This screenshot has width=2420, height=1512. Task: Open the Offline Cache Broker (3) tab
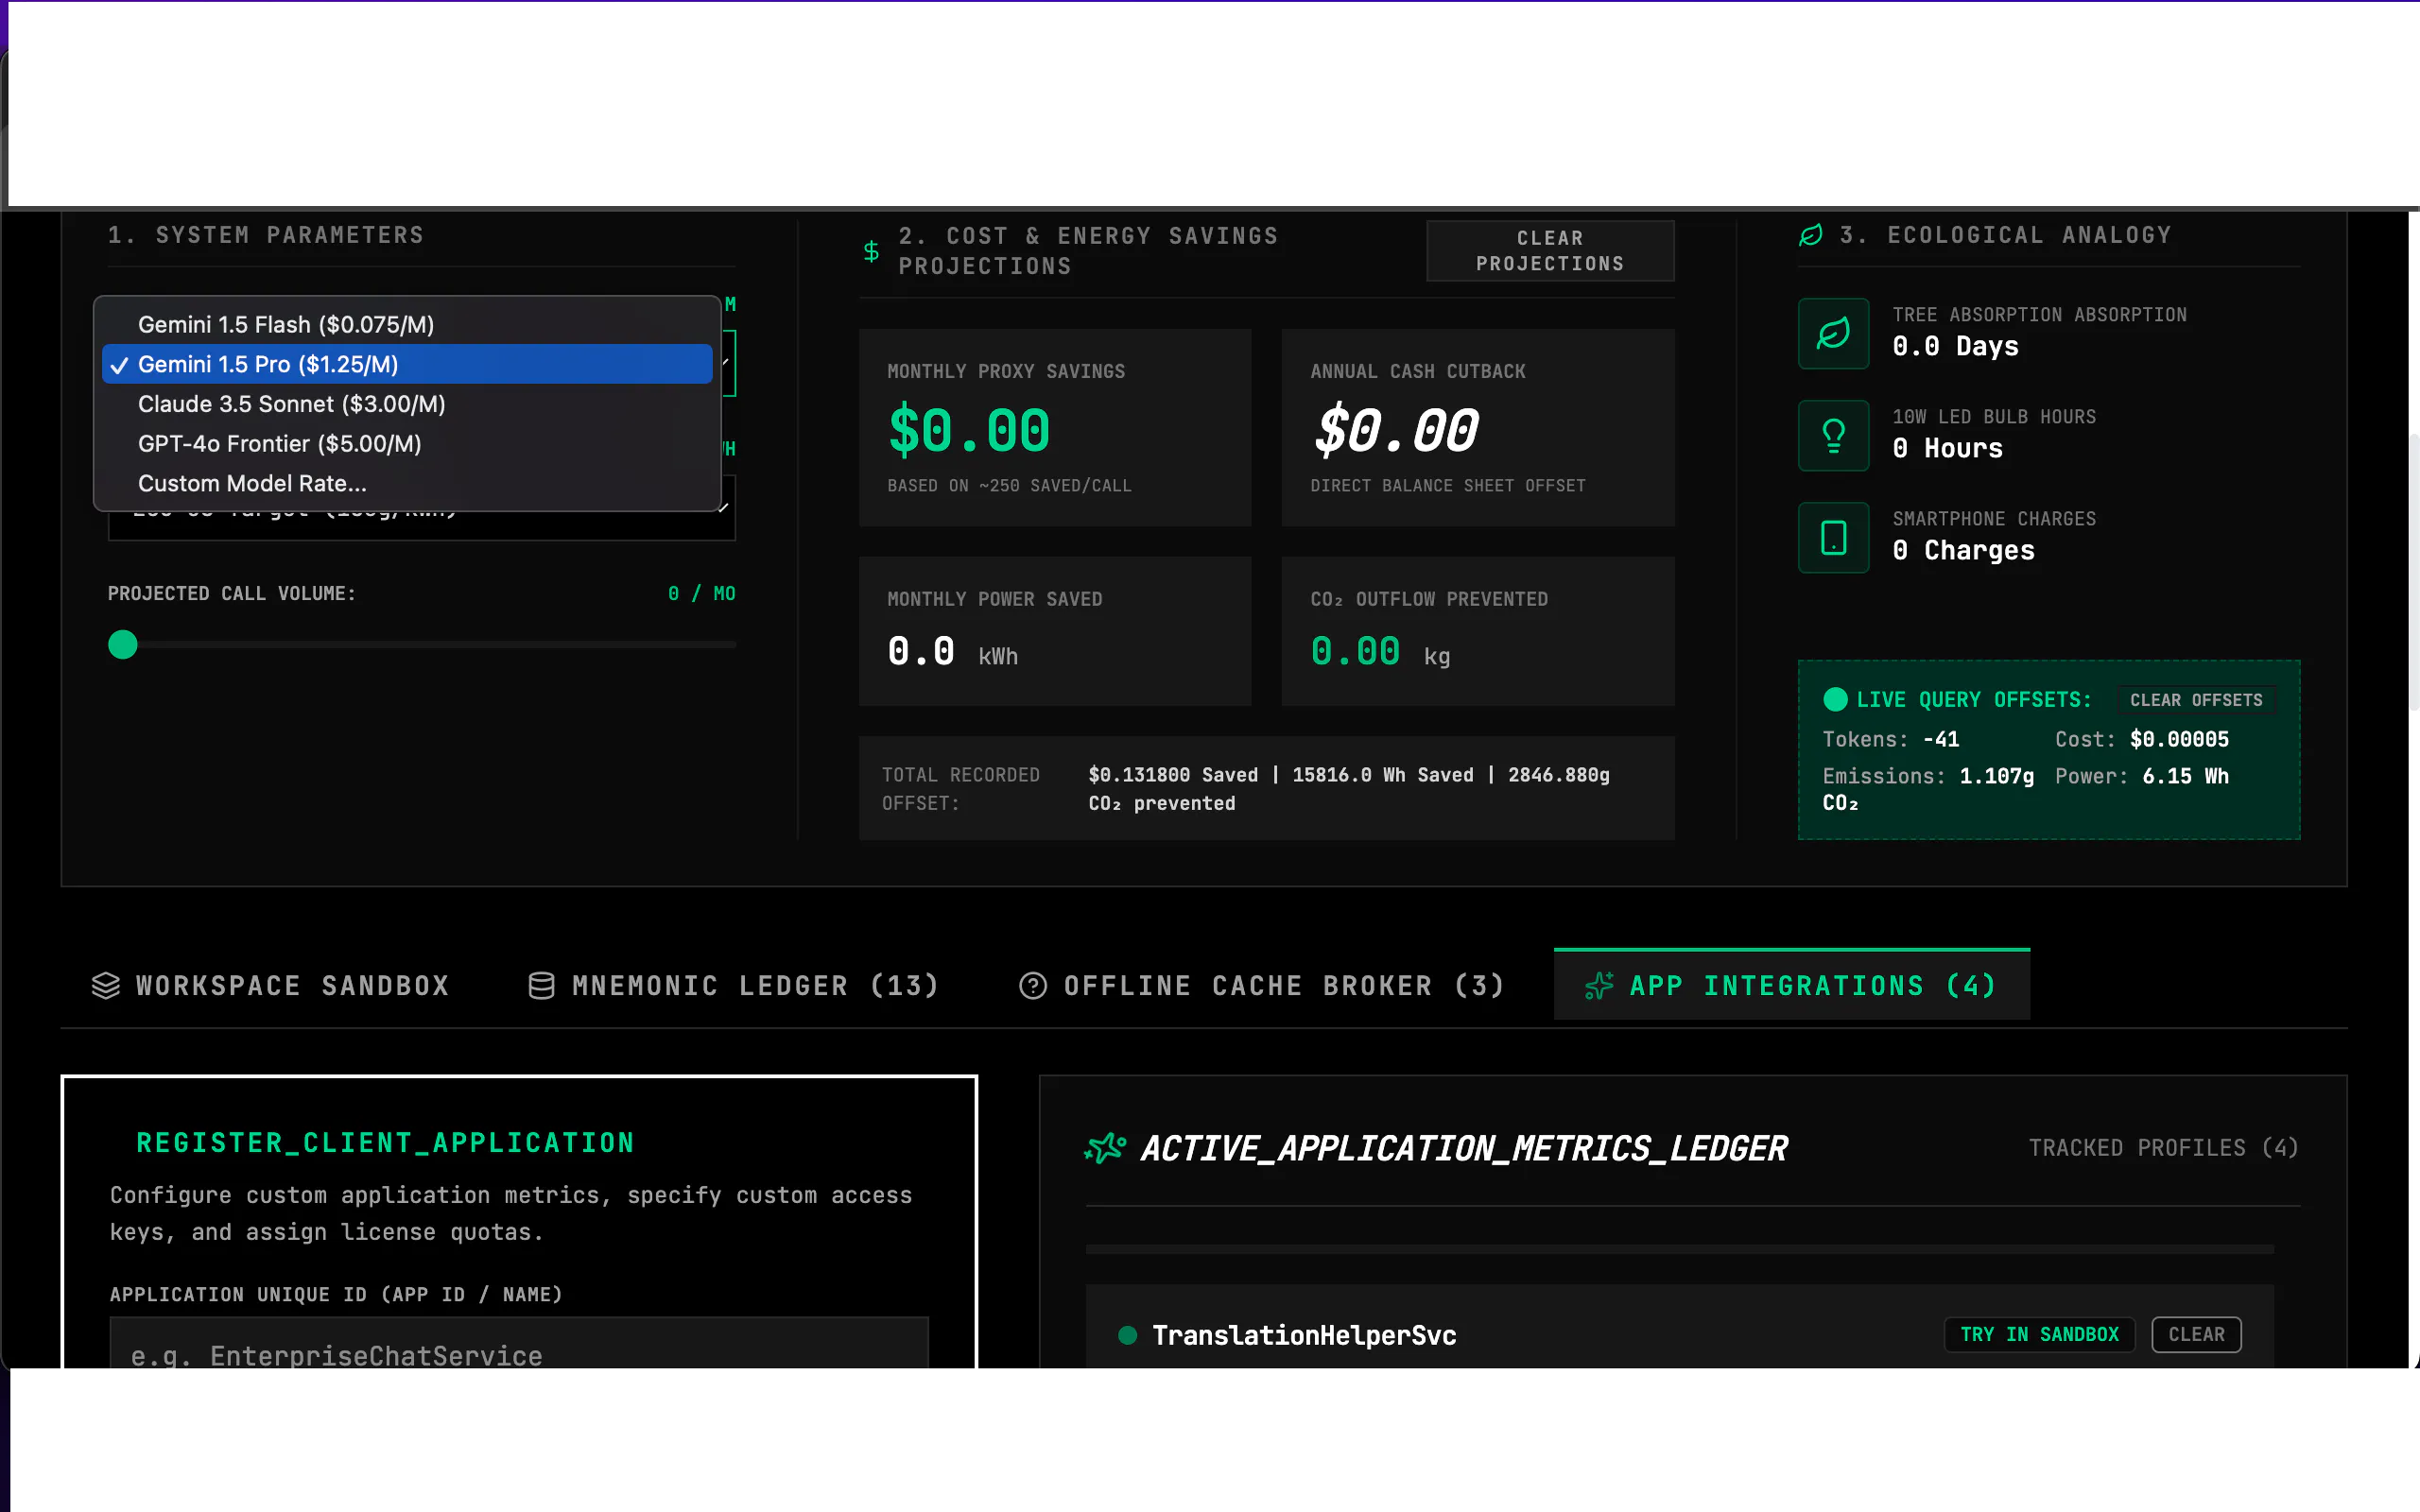pyautogui.click(x=1262, y=986)
